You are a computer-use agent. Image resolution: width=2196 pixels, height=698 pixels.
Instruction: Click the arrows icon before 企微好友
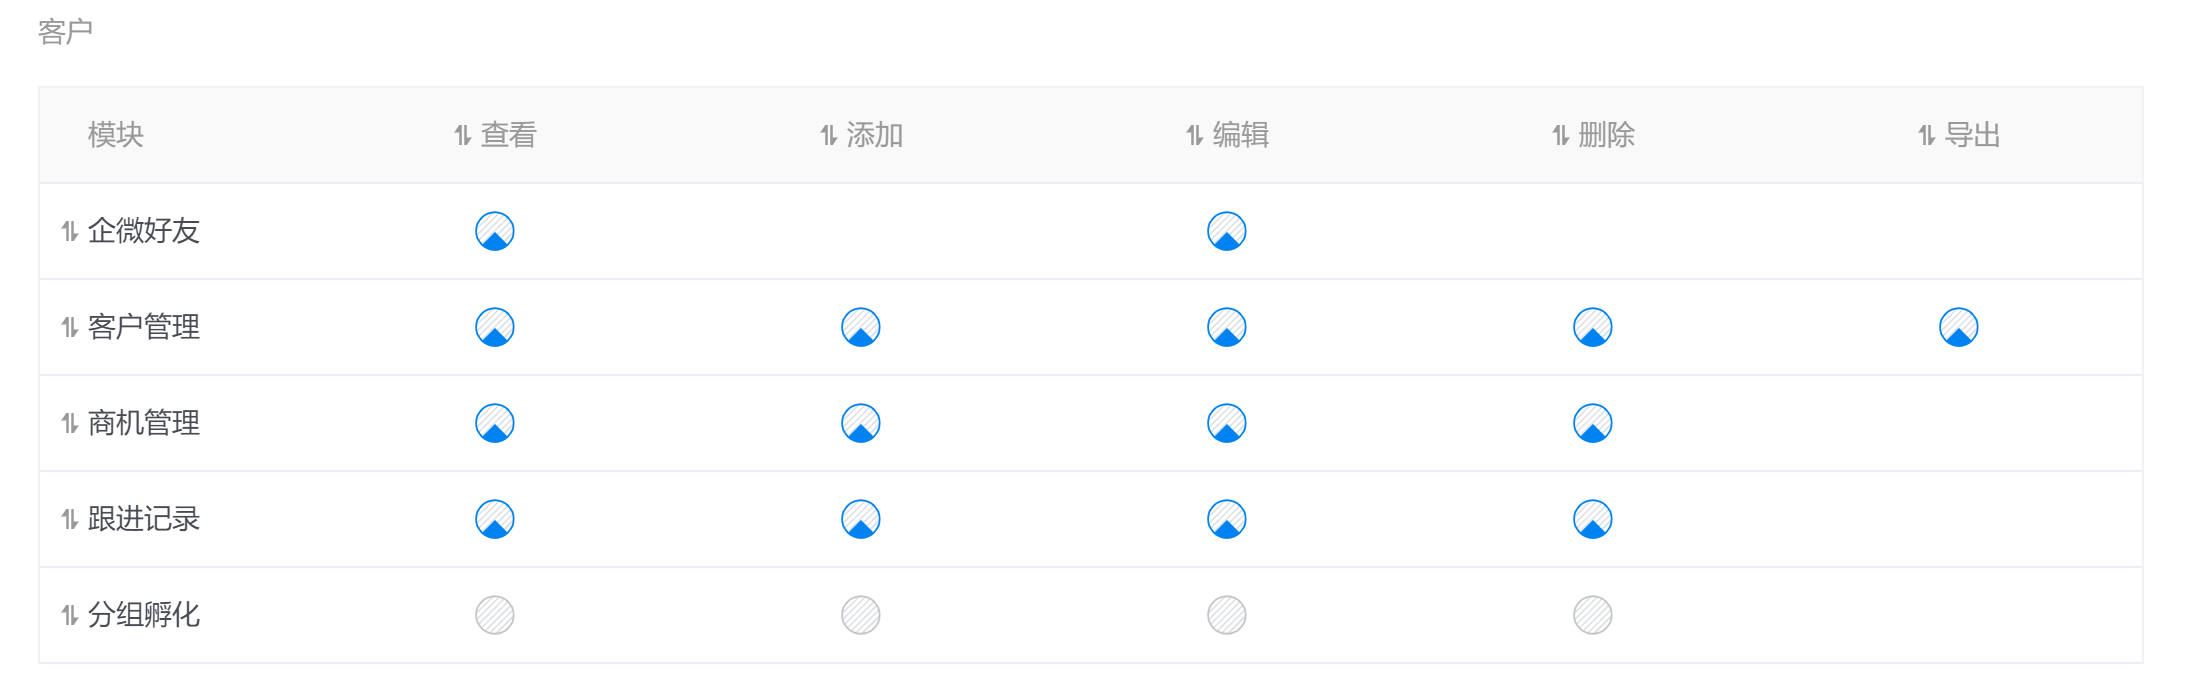(69, 231)
